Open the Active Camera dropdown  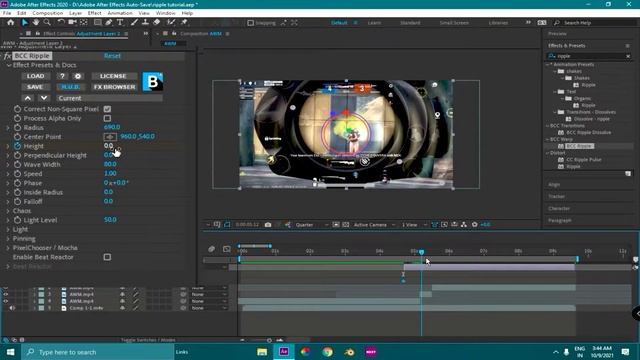[x=374, y=224]
